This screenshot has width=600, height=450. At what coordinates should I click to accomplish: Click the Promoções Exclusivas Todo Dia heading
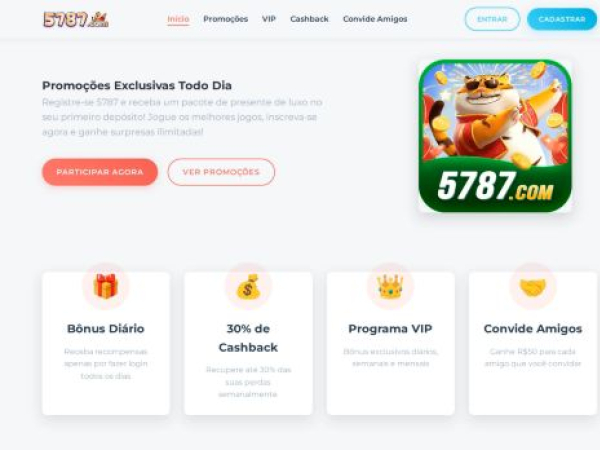[x=137, y=85]
